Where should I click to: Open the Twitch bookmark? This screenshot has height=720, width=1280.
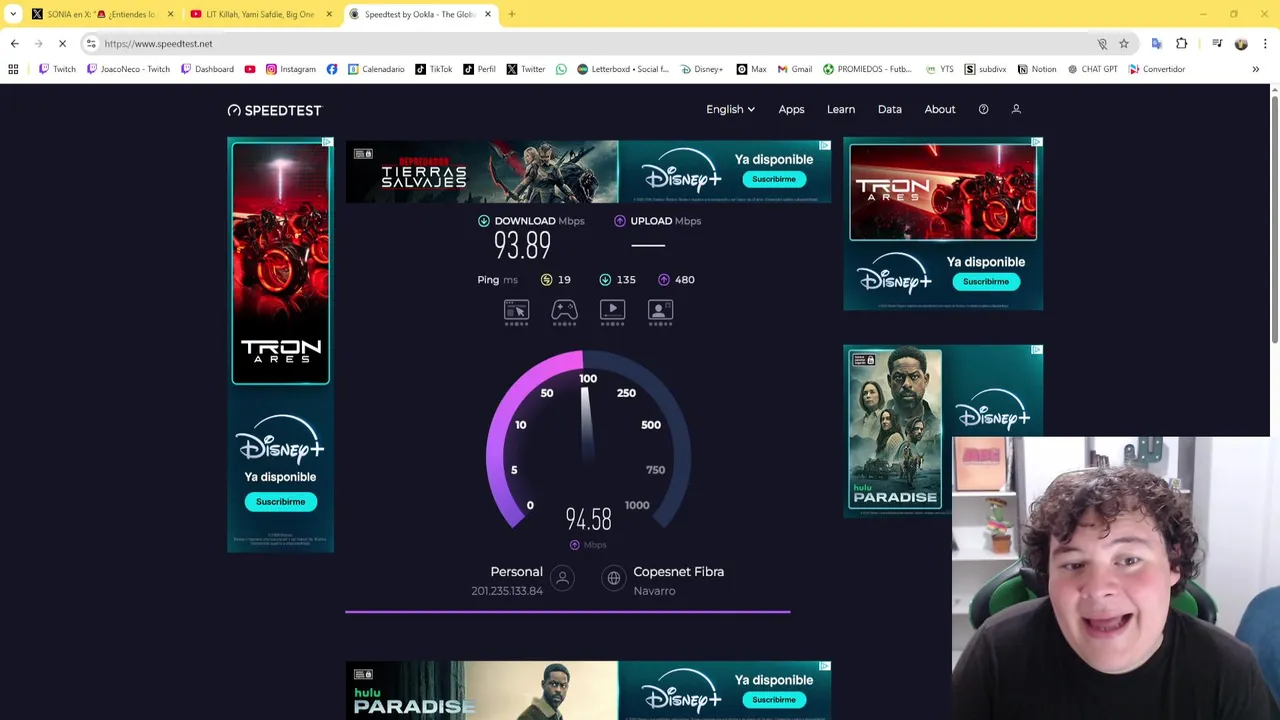[x=57, y=69]
